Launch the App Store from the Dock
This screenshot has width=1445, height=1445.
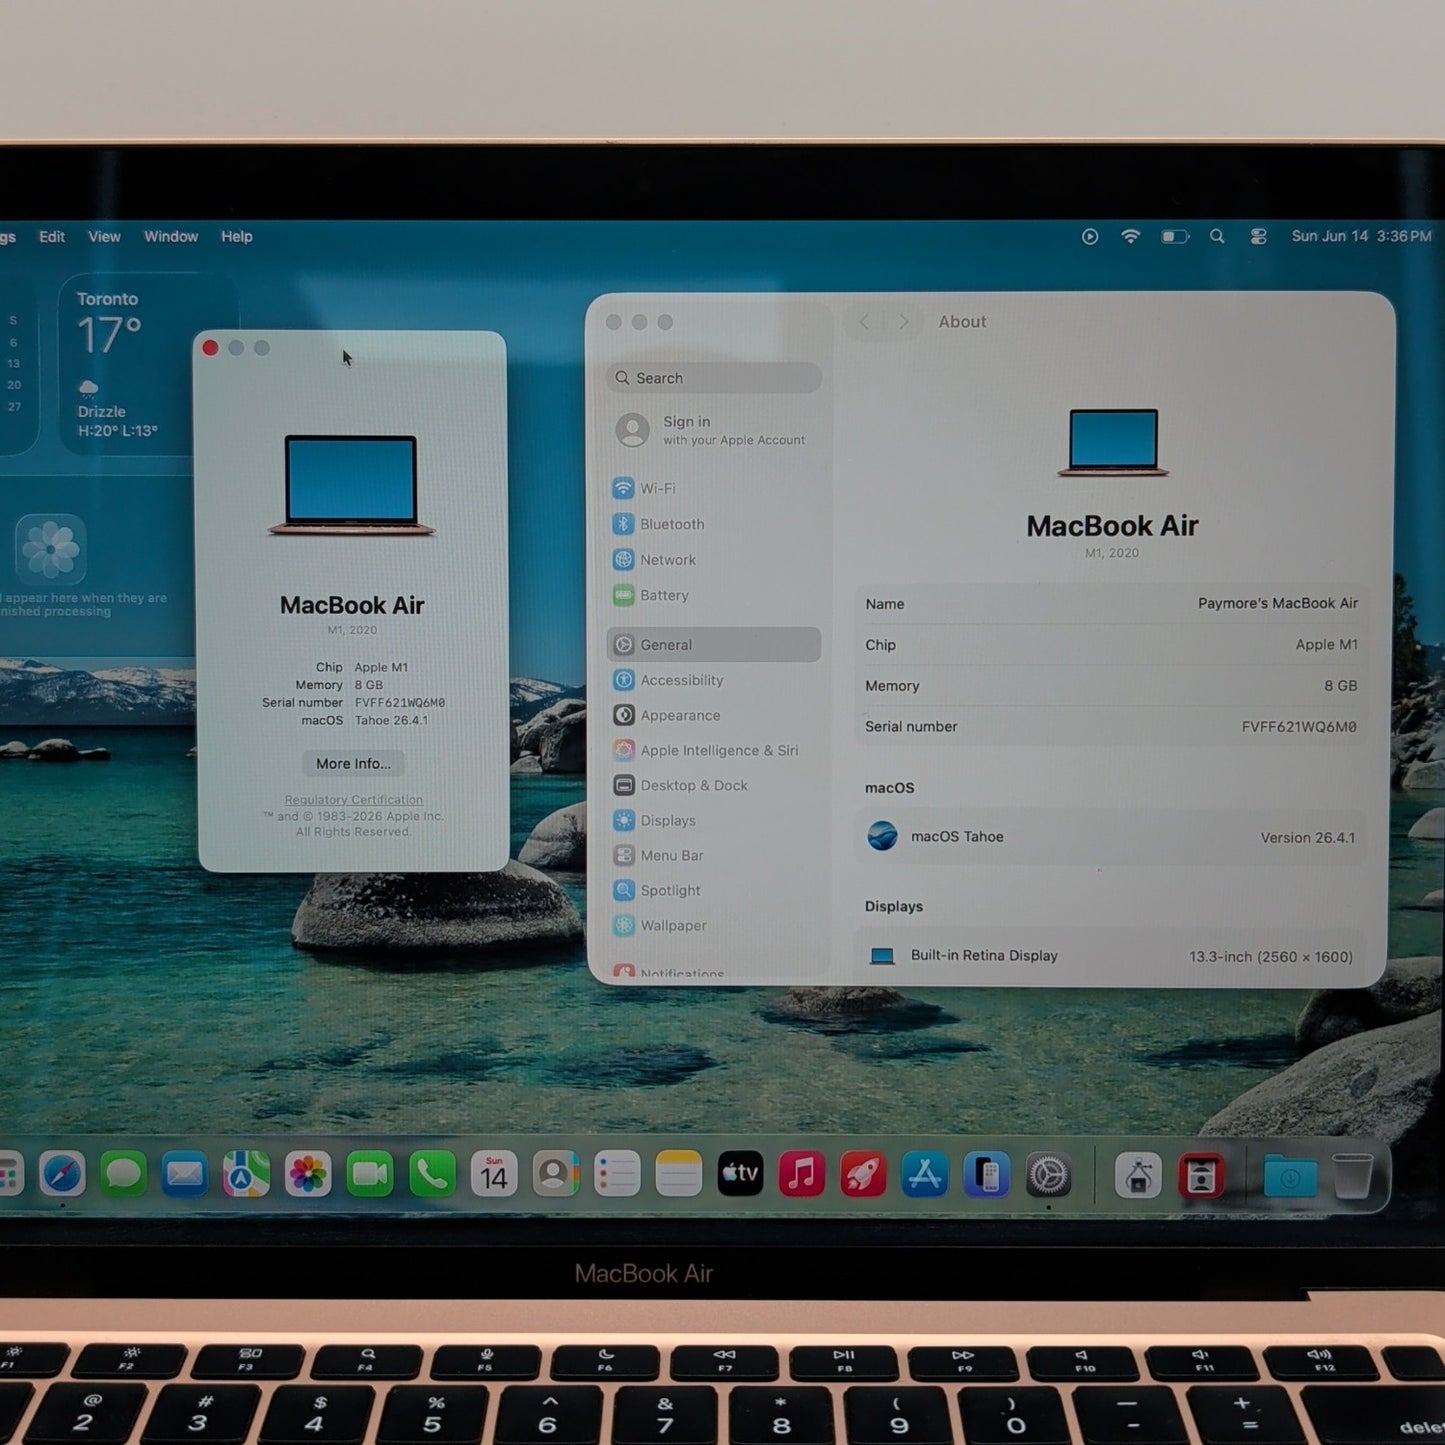click(925, 1174)
